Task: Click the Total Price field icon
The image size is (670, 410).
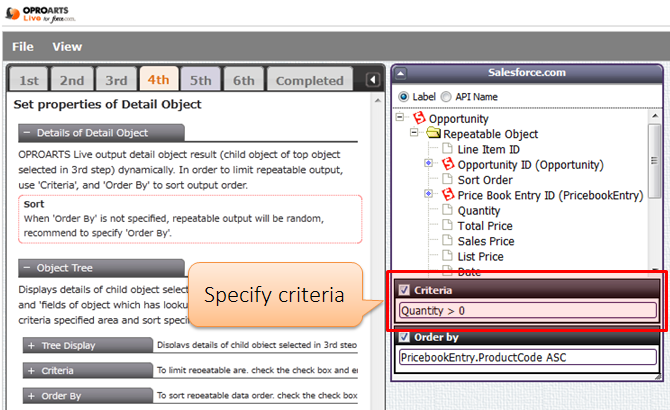Action: tap(447, 225)
